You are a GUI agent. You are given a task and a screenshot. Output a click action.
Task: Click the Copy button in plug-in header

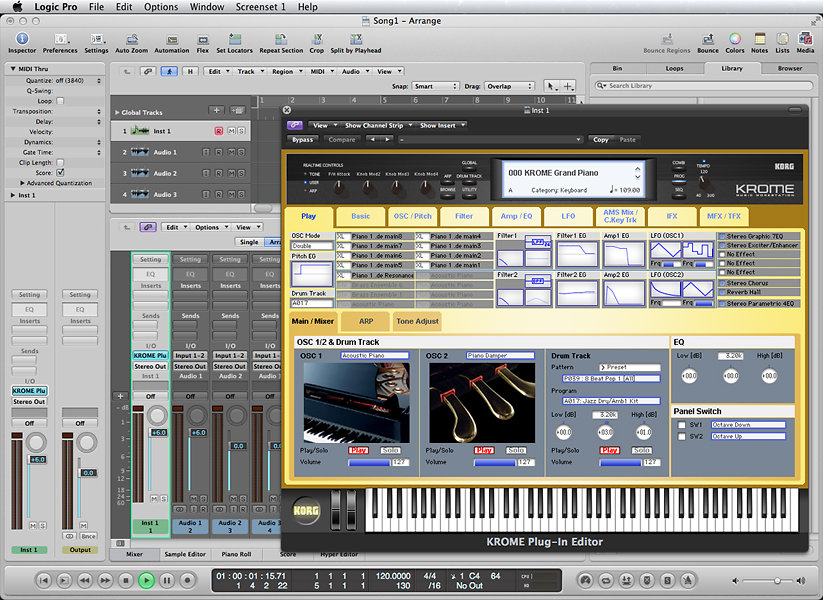(600, 140)
